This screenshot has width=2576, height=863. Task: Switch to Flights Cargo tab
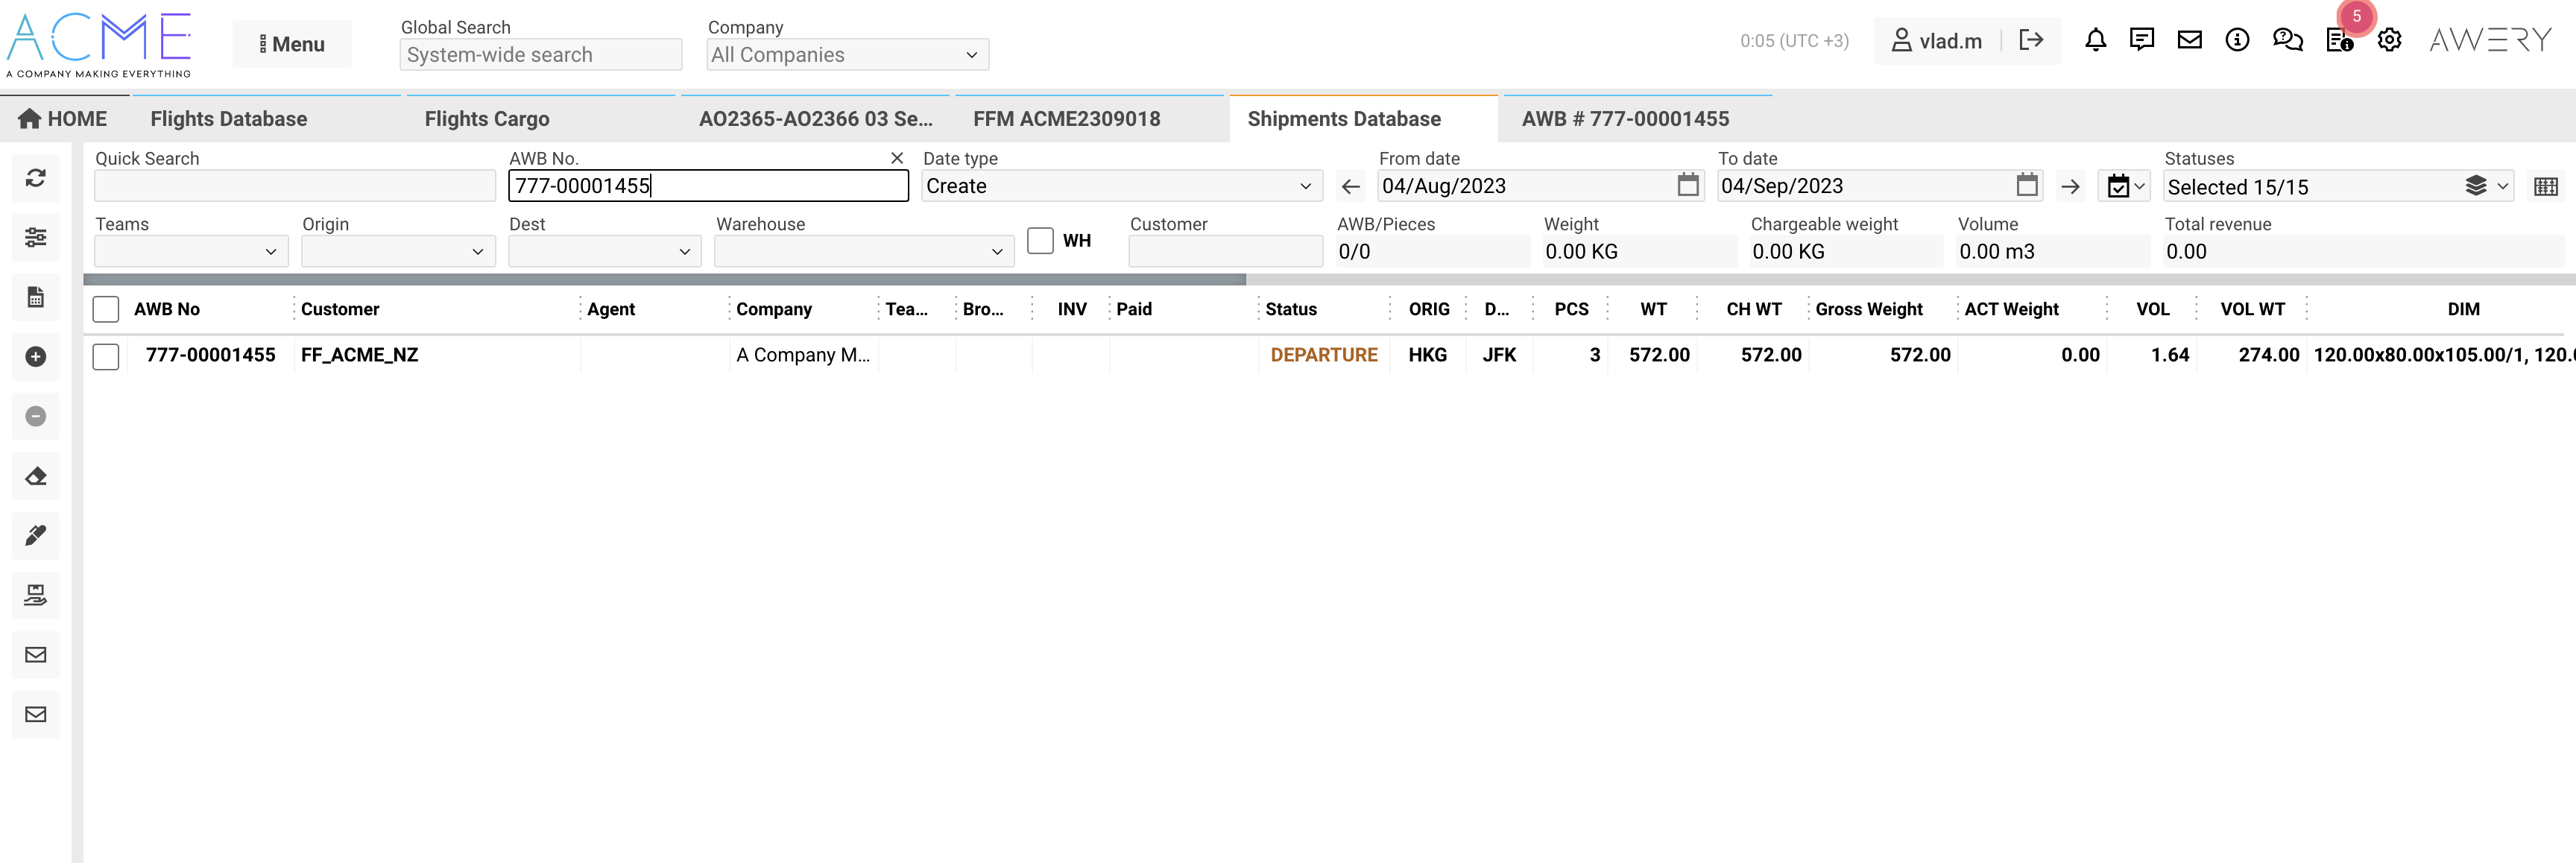[x=487, y=119]
